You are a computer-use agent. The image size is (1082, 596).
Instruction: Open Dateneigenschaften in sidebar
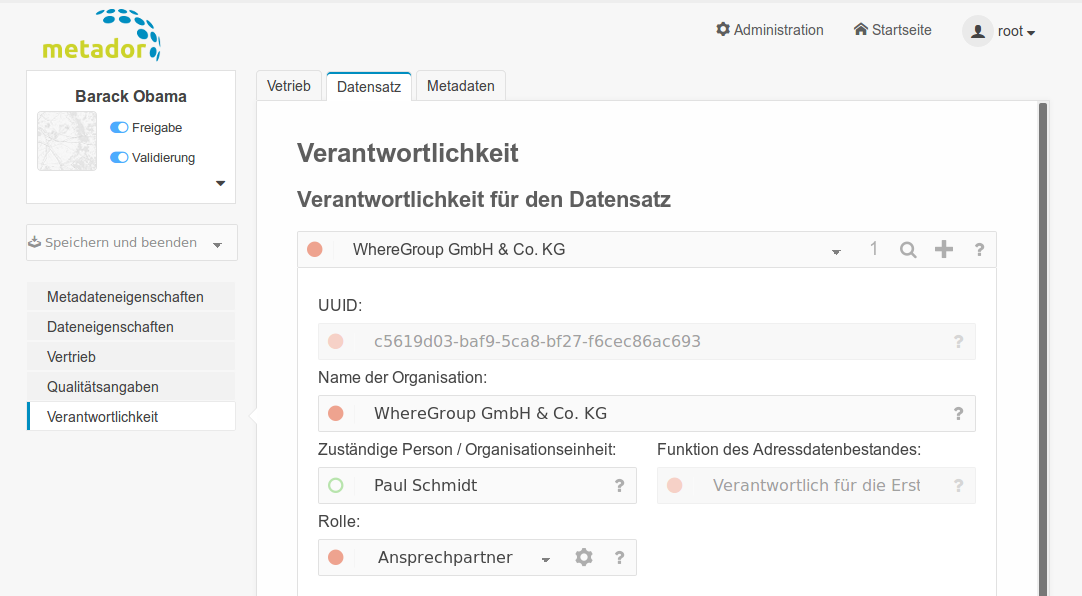[x=131, y=327]
